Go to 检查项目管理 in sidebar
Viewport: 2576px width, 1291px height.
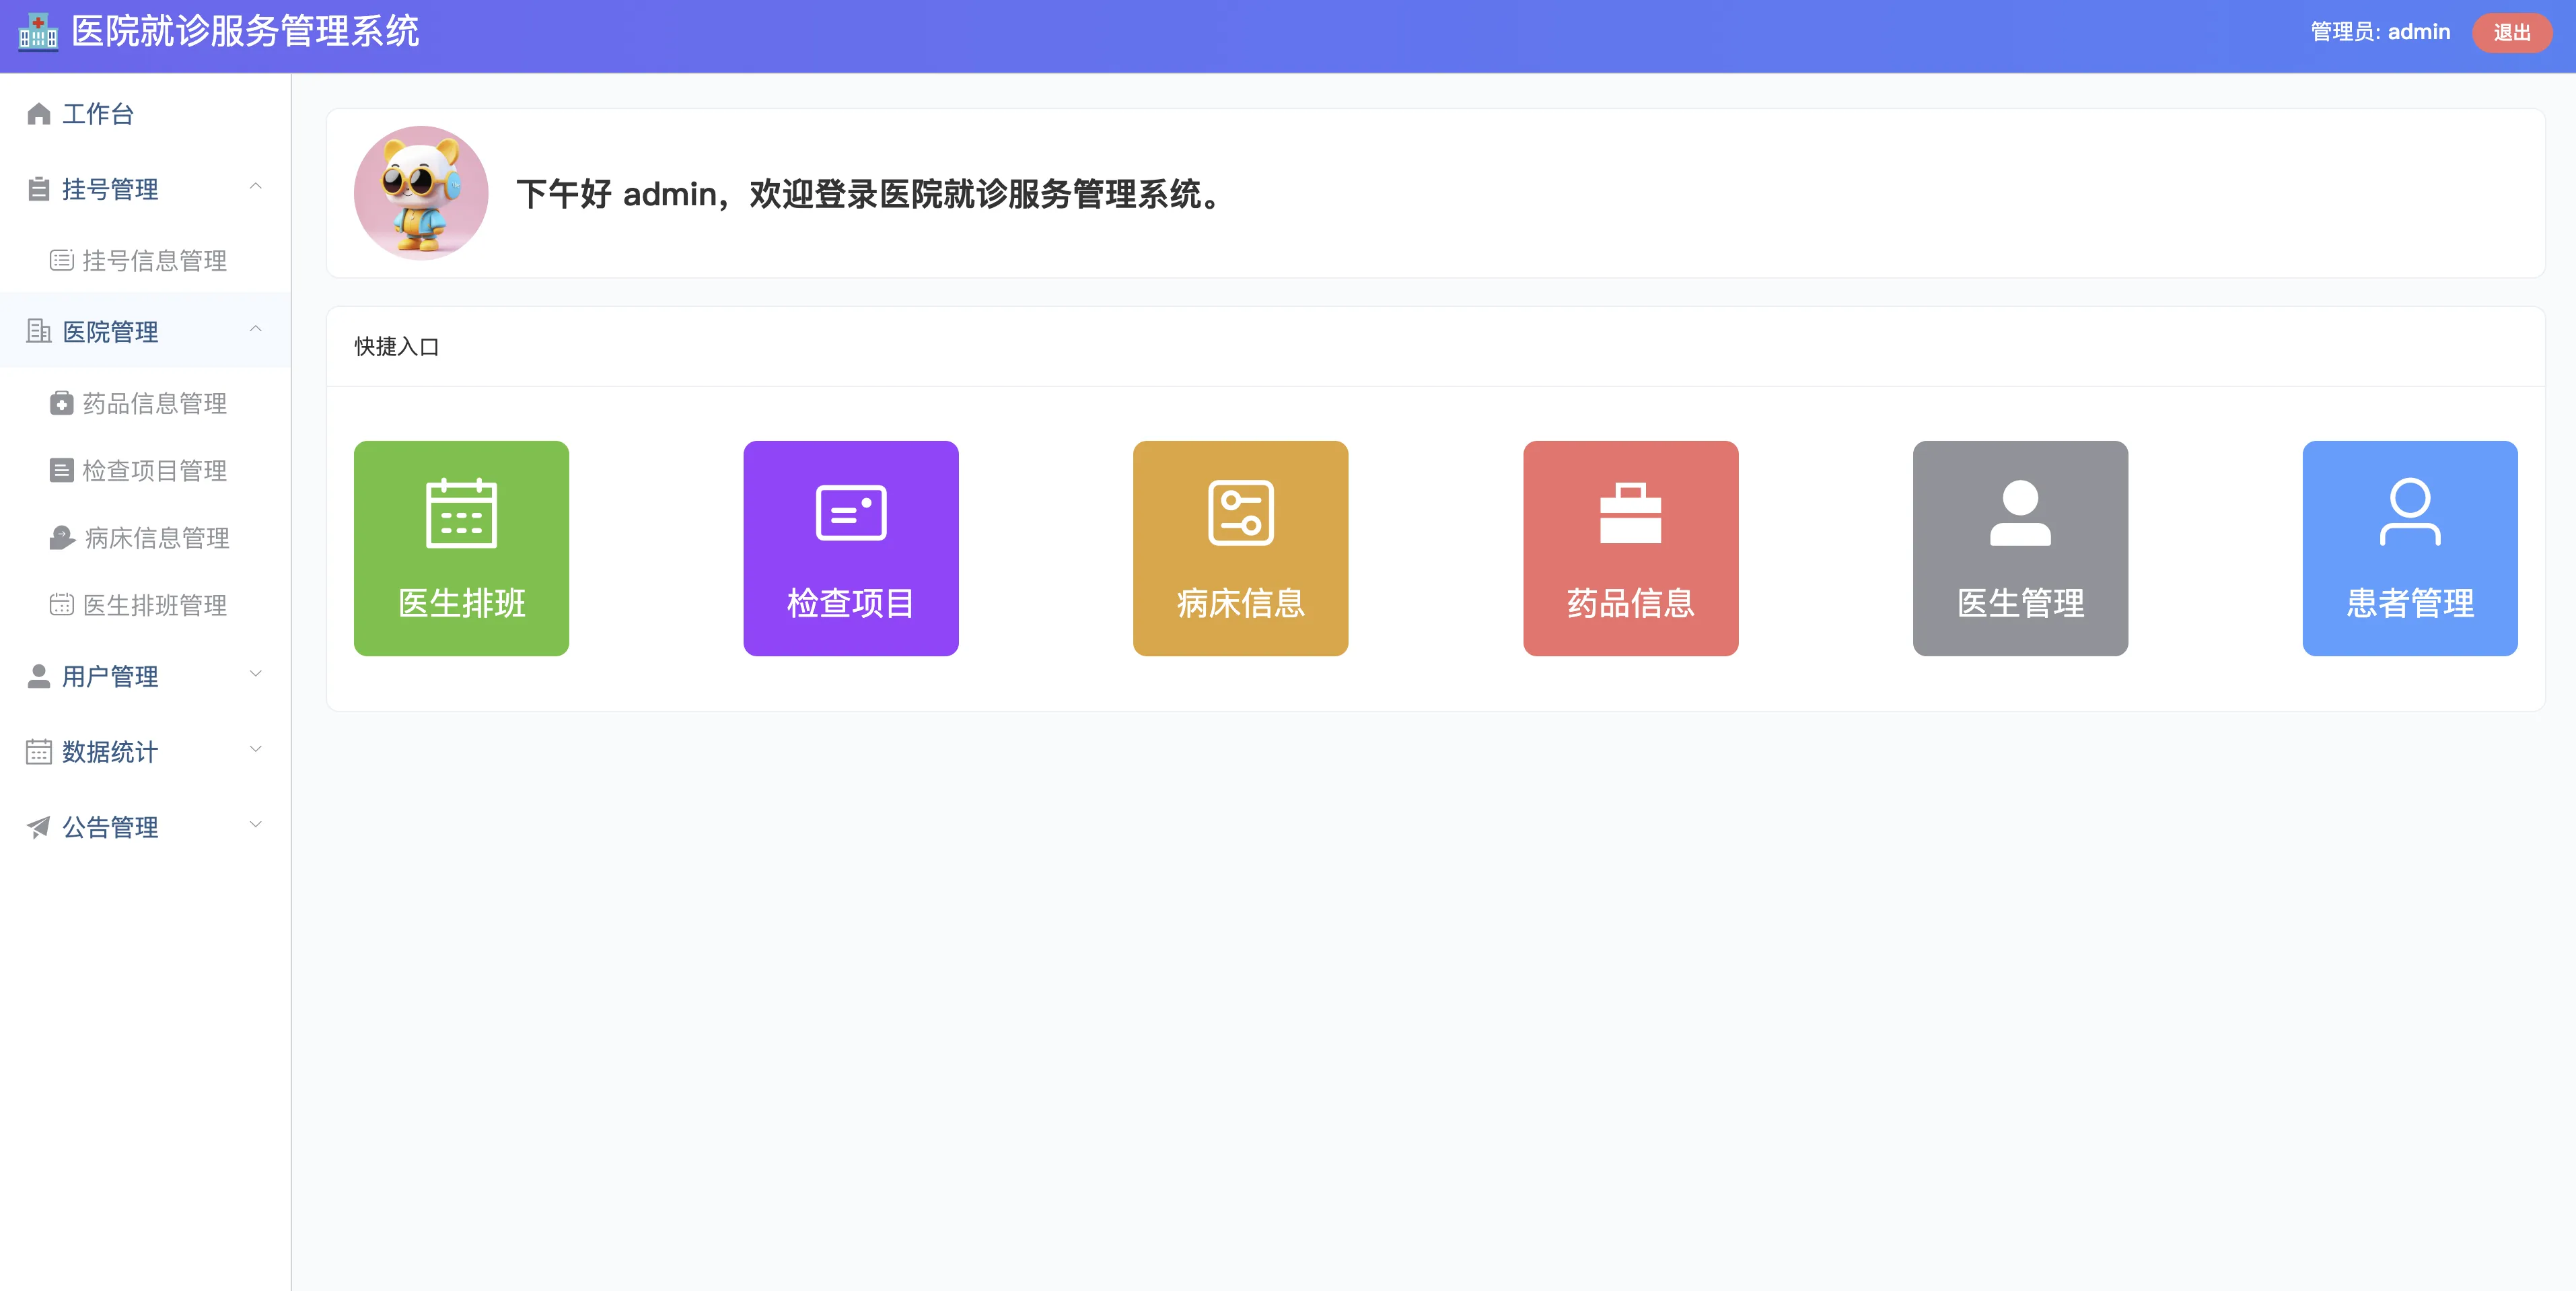pos(154,470)
